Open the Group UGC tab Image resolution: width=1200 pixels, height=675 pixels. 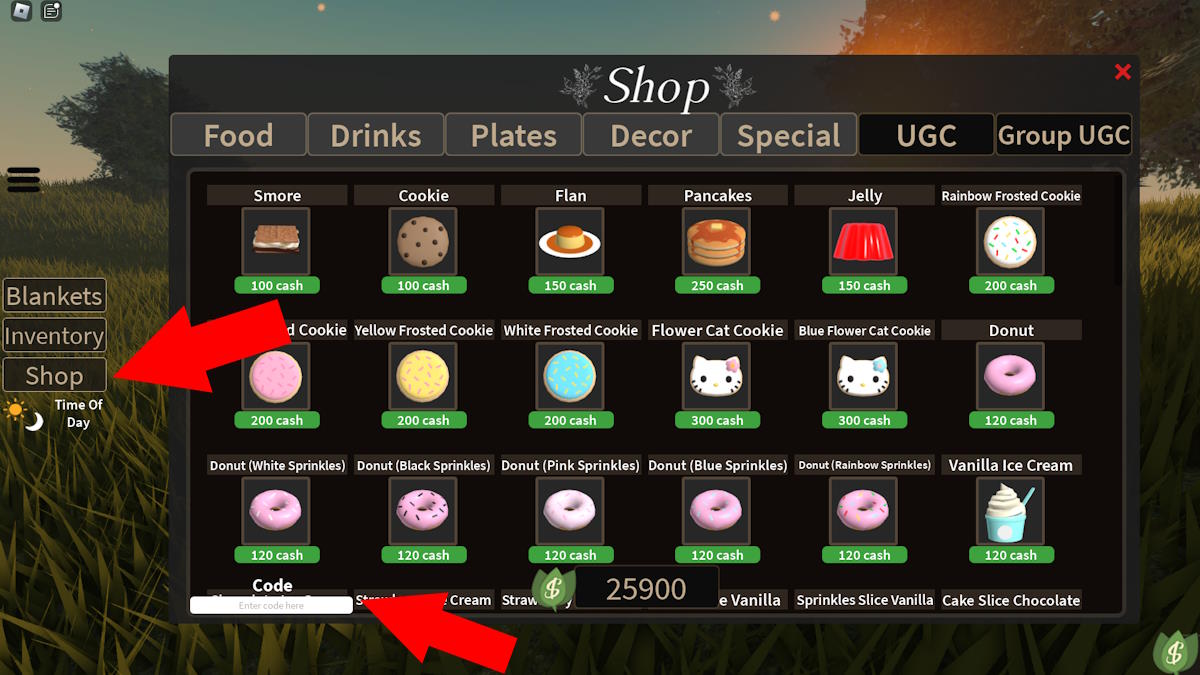point(1064,135)
